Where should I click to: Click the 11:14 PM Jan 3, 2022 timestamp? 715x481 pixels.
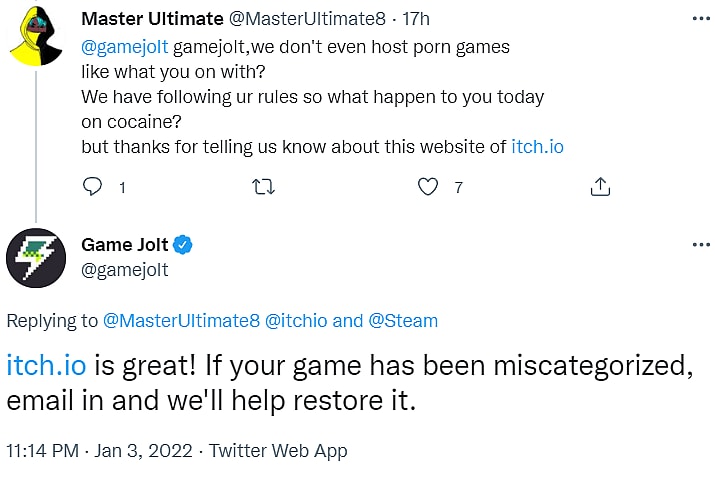(101, 450)
